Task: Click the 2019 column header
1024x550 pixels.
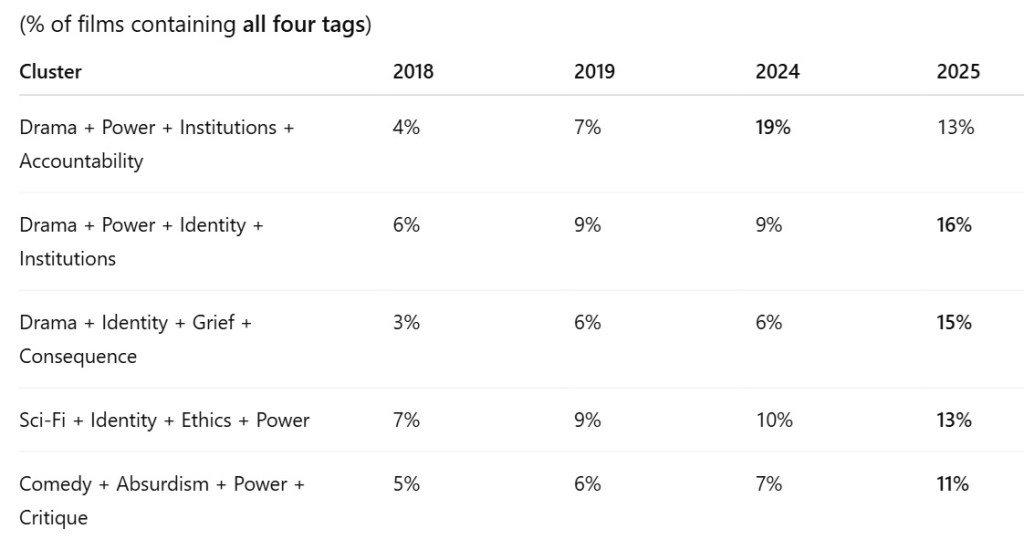Action: (594, 71)
